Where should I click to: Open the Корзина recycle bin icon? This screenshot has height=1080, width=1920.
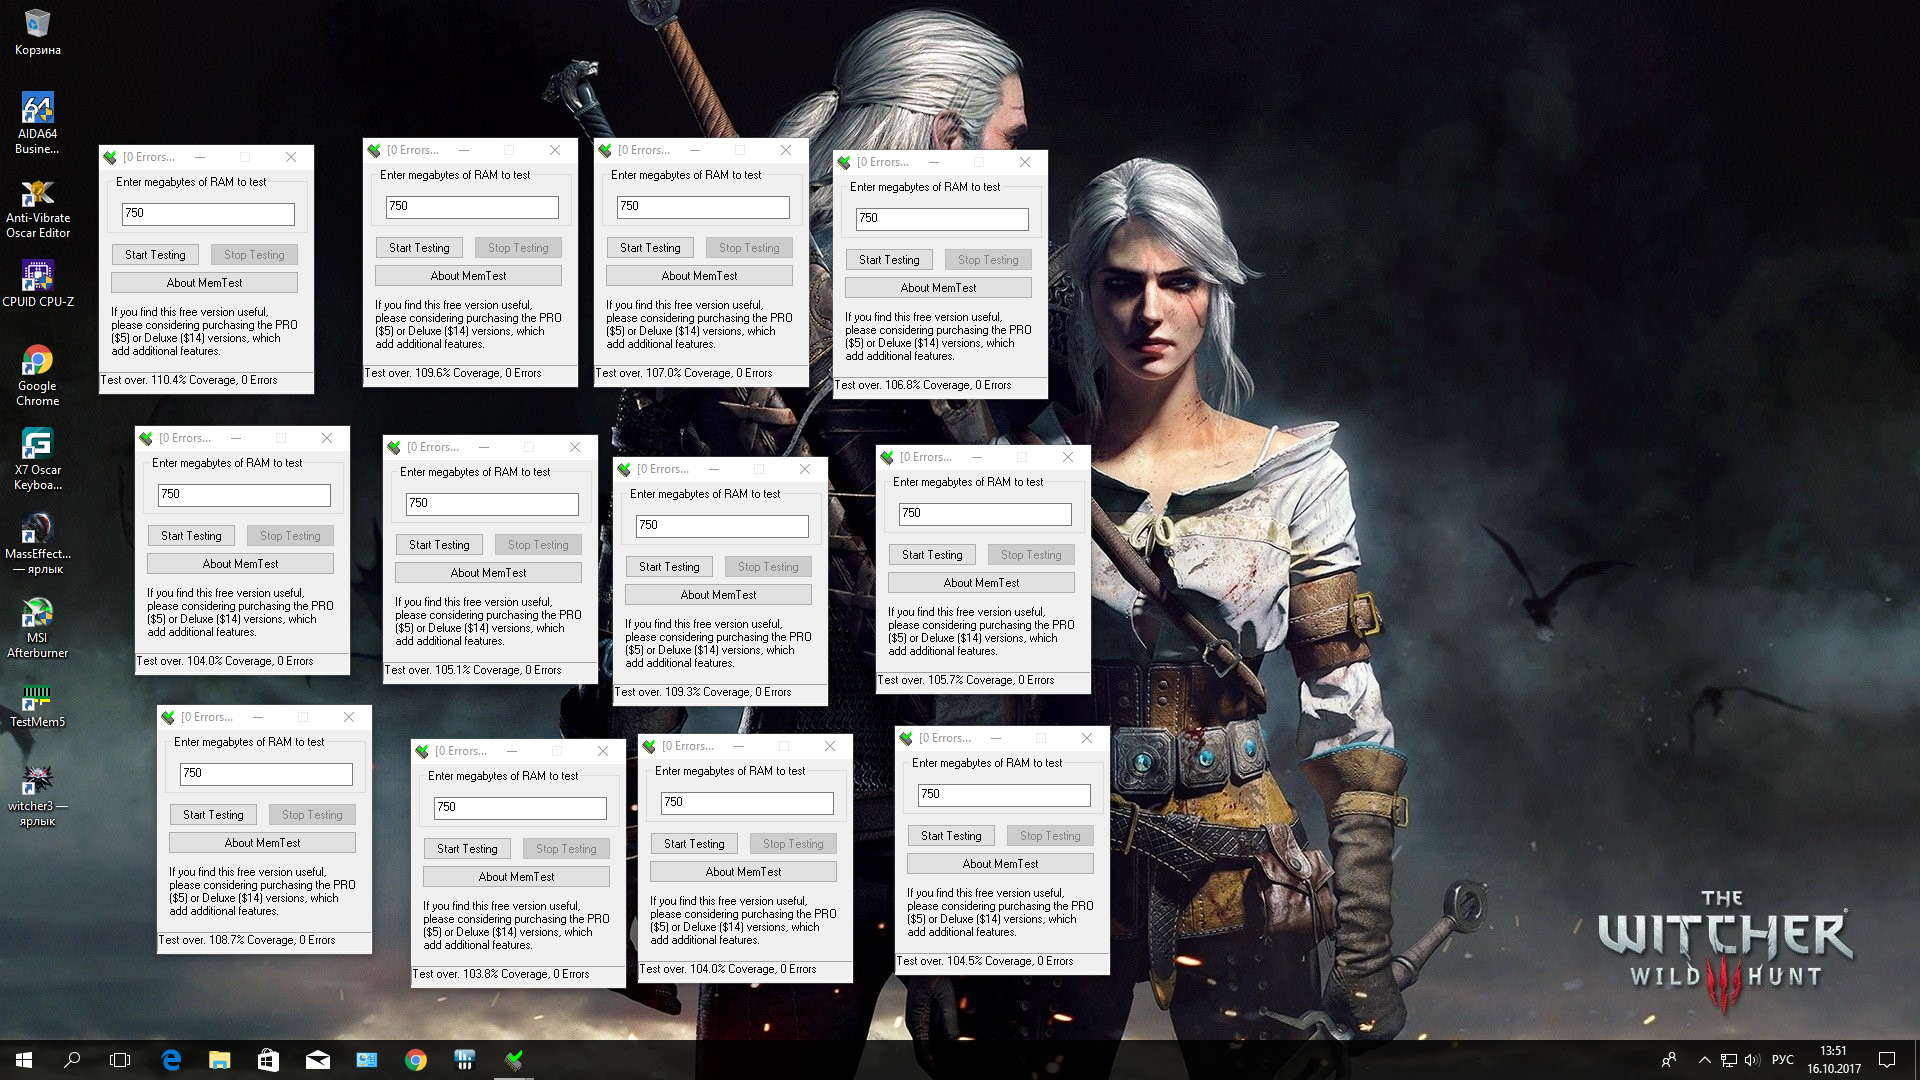tap(37, 25)
